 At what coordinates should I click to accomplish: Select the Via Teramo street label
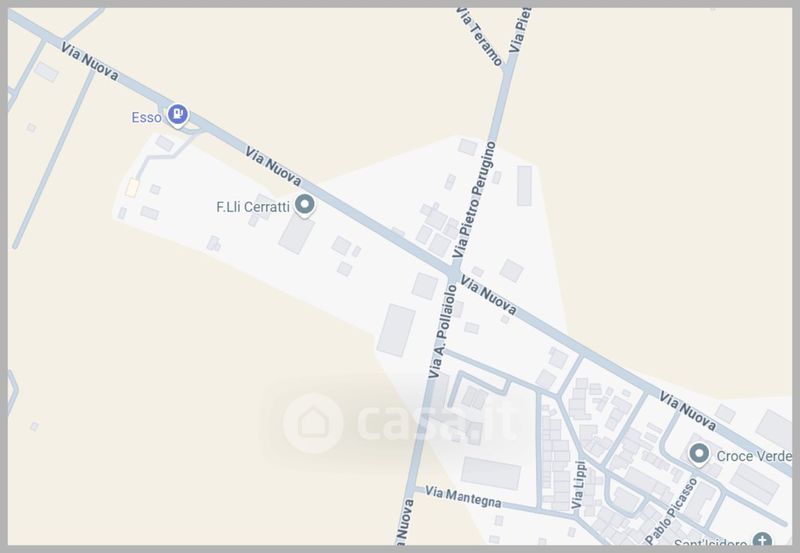click(x=480, y=37)
